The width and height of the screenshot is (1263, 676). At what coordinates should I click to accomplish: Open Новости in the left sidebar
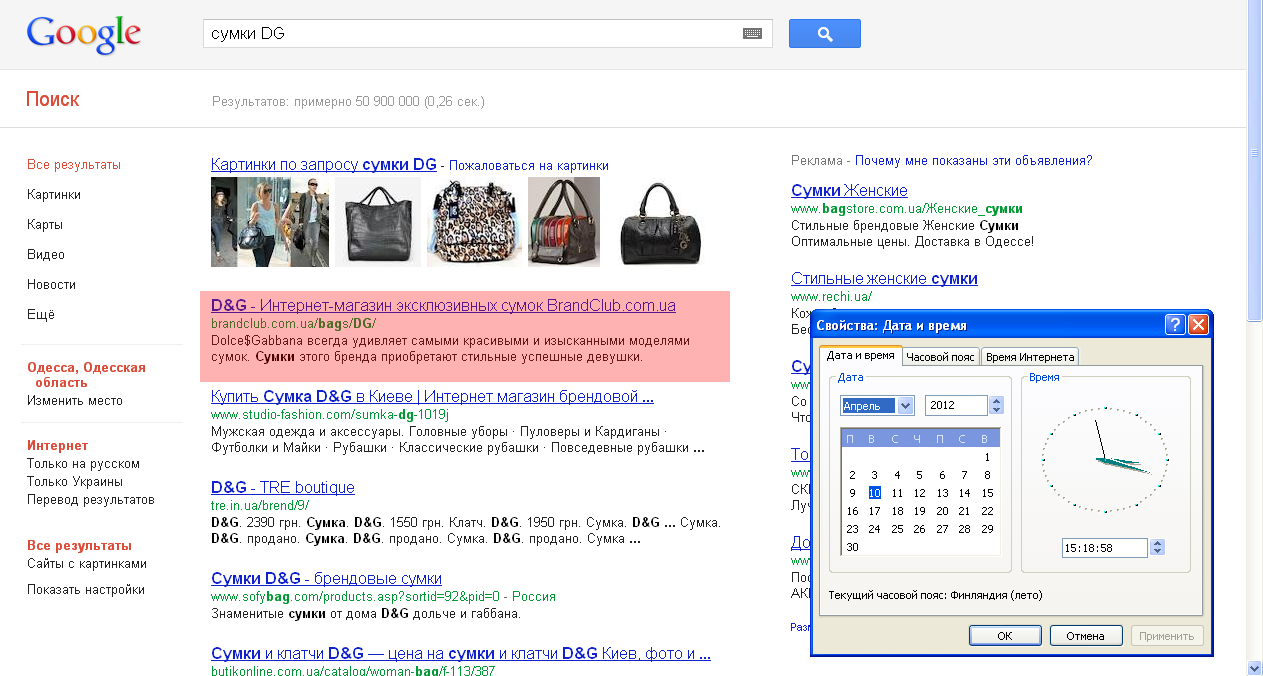click(x=51, y=285)
